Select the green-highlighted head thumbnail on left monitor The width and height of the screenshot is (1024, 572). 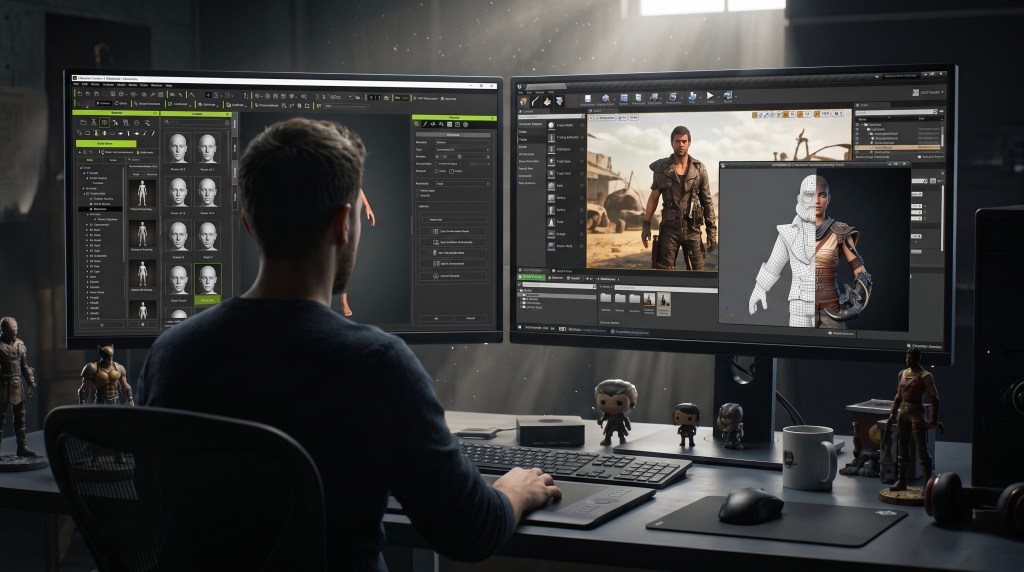pyautogui.click(x=208, y=283)
